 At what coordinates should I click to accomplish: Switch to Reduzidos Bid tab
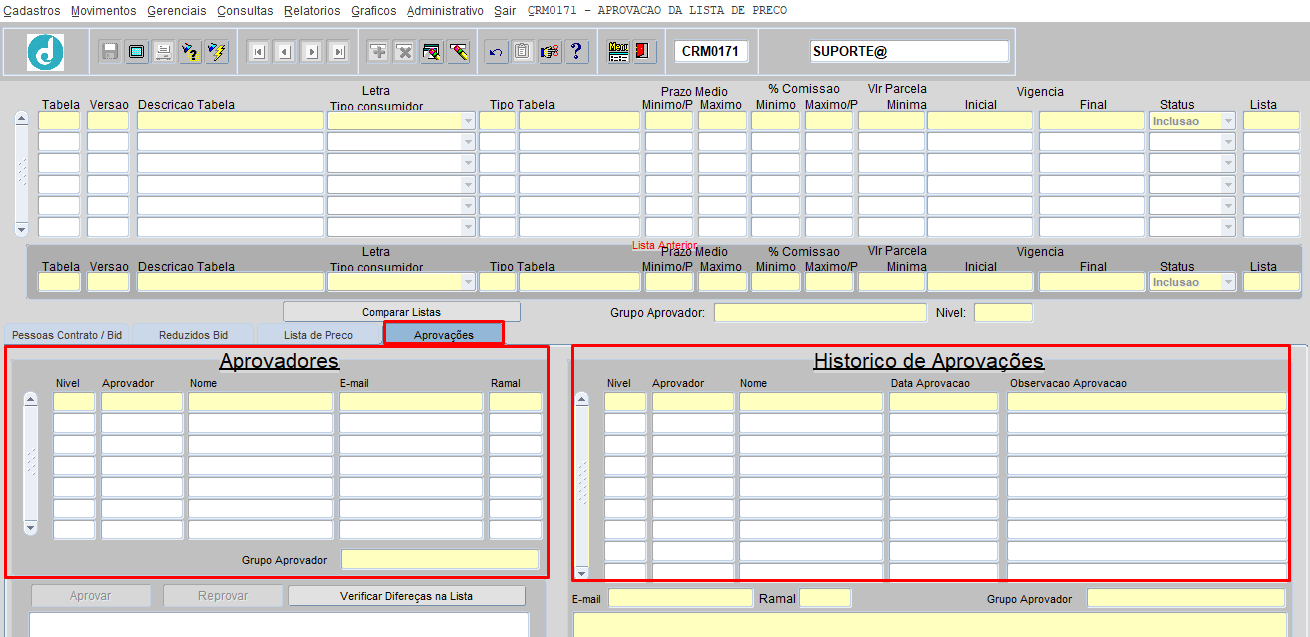(x=193, y=335)
